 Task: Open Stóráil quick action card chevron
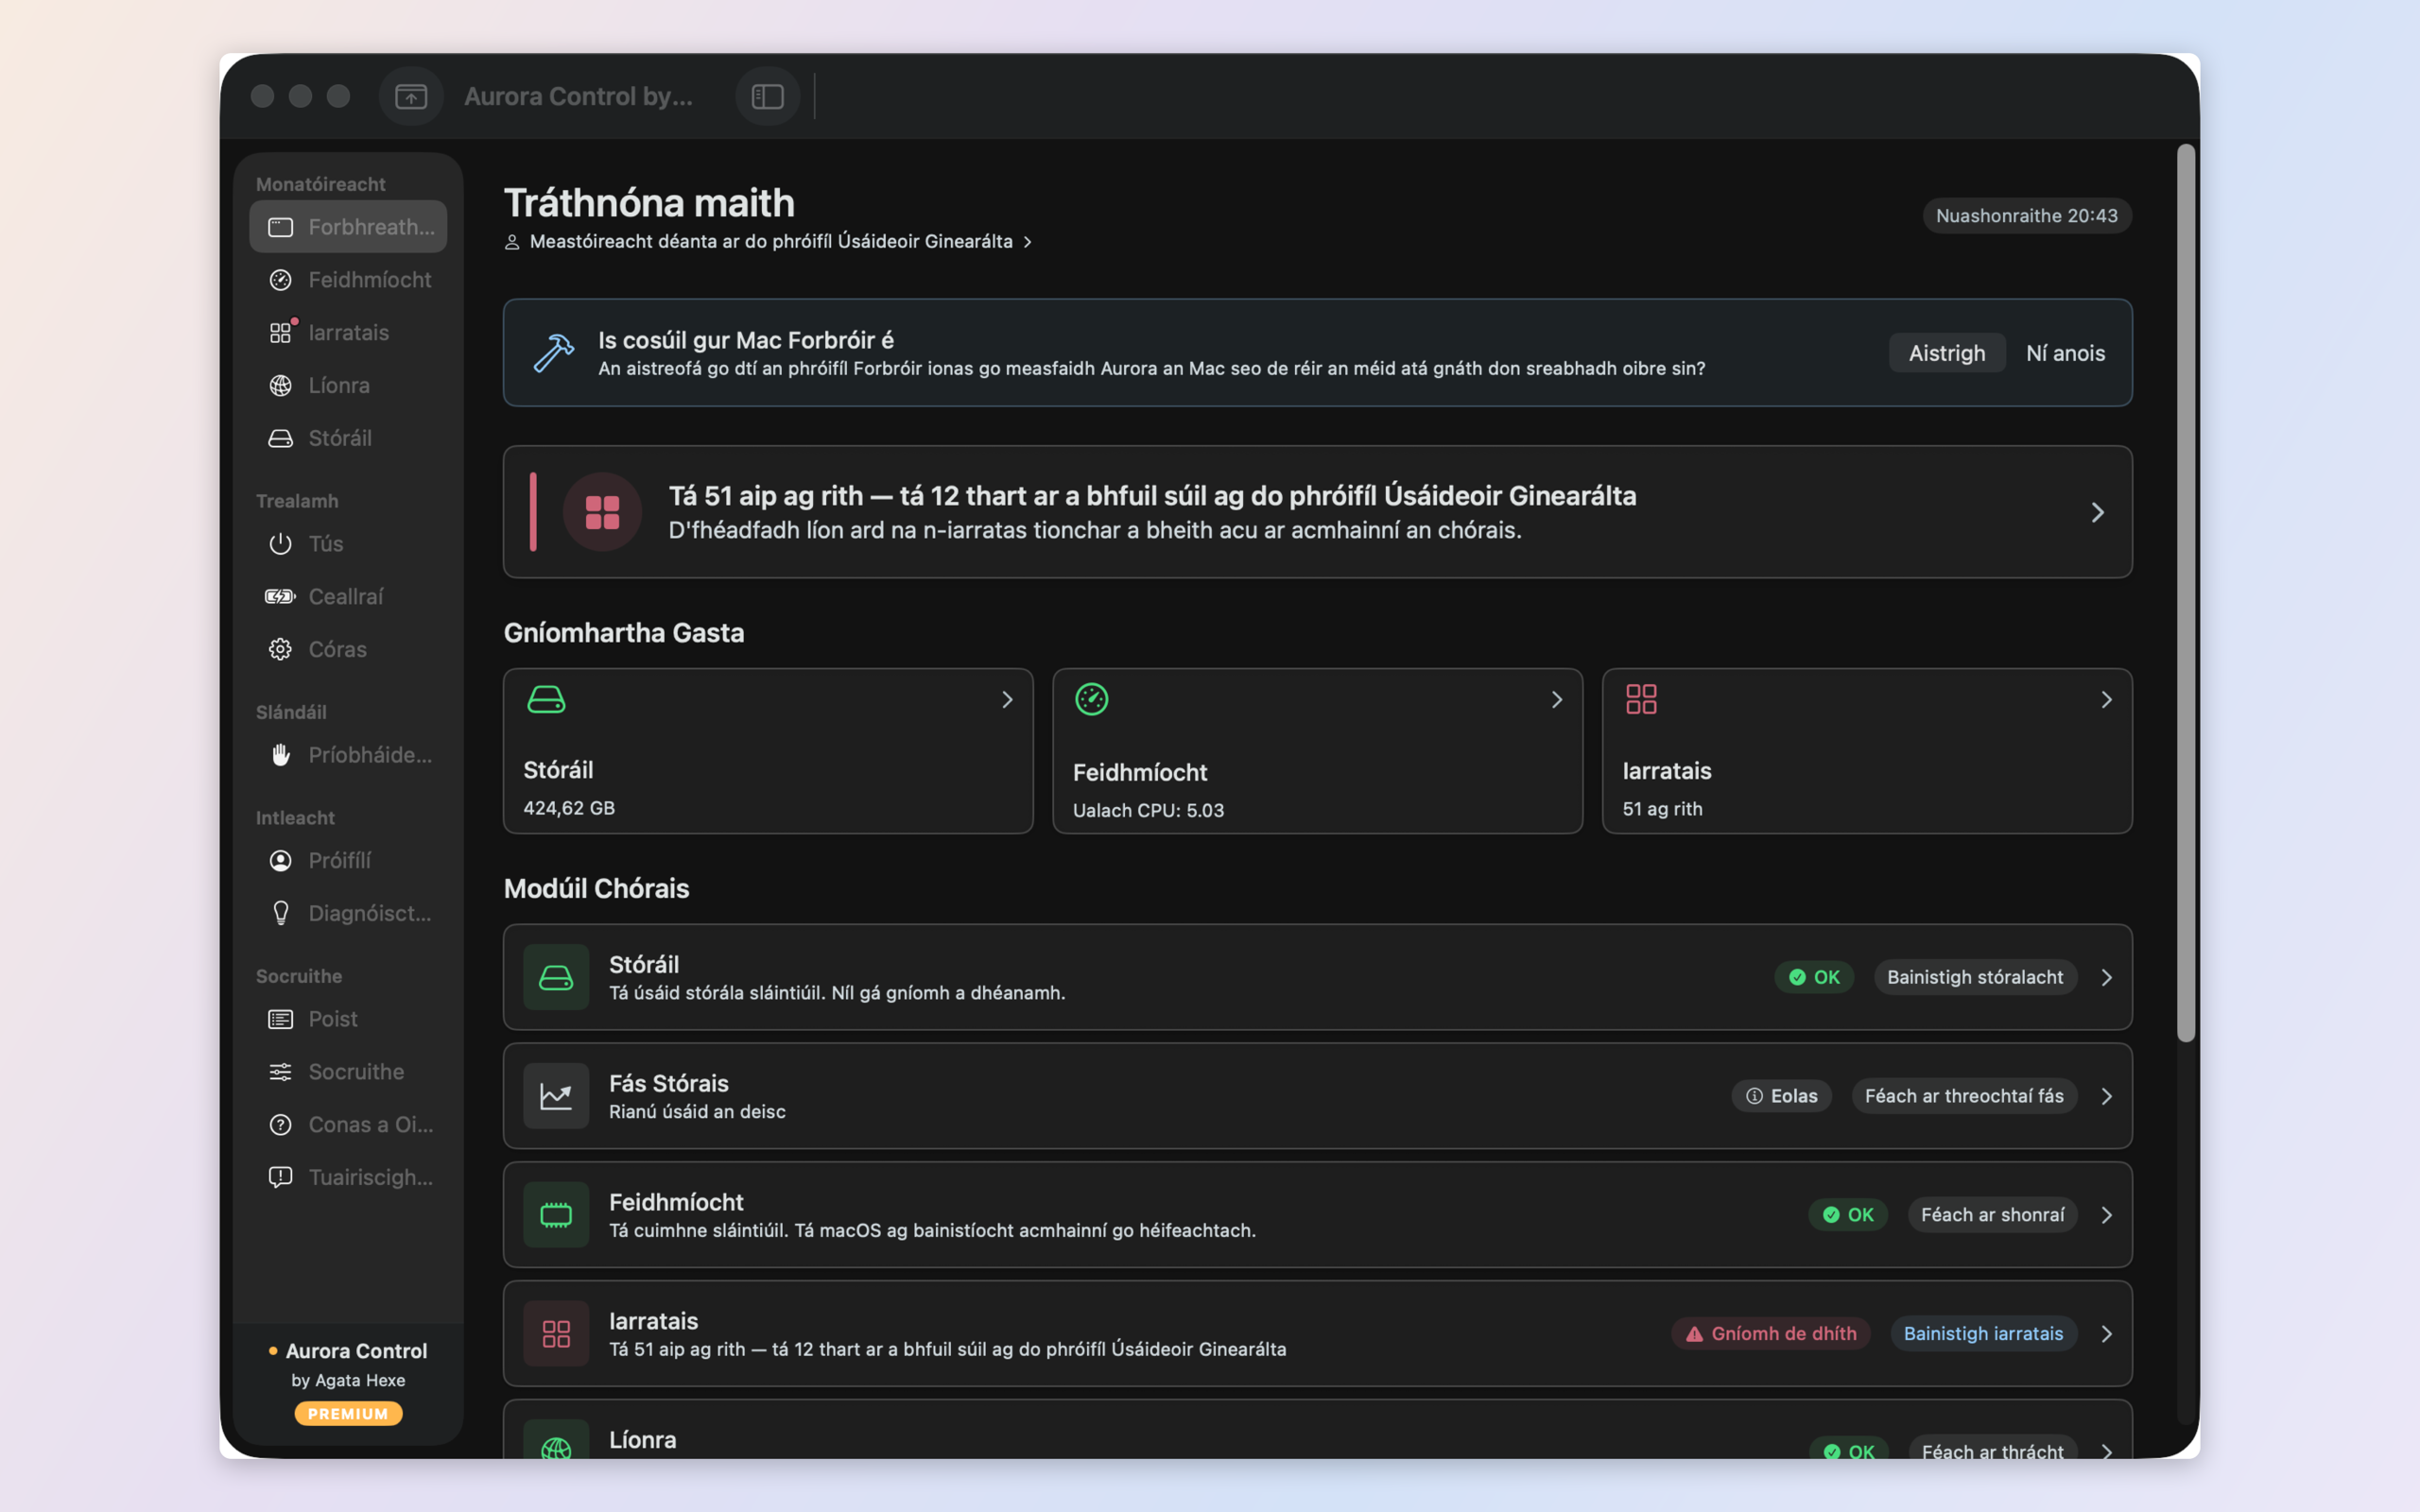pos(1007,700)
